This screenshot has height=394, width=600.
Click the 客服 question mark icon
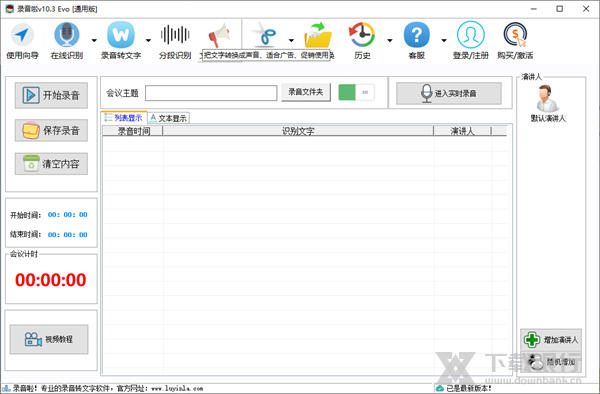[417, 35]
